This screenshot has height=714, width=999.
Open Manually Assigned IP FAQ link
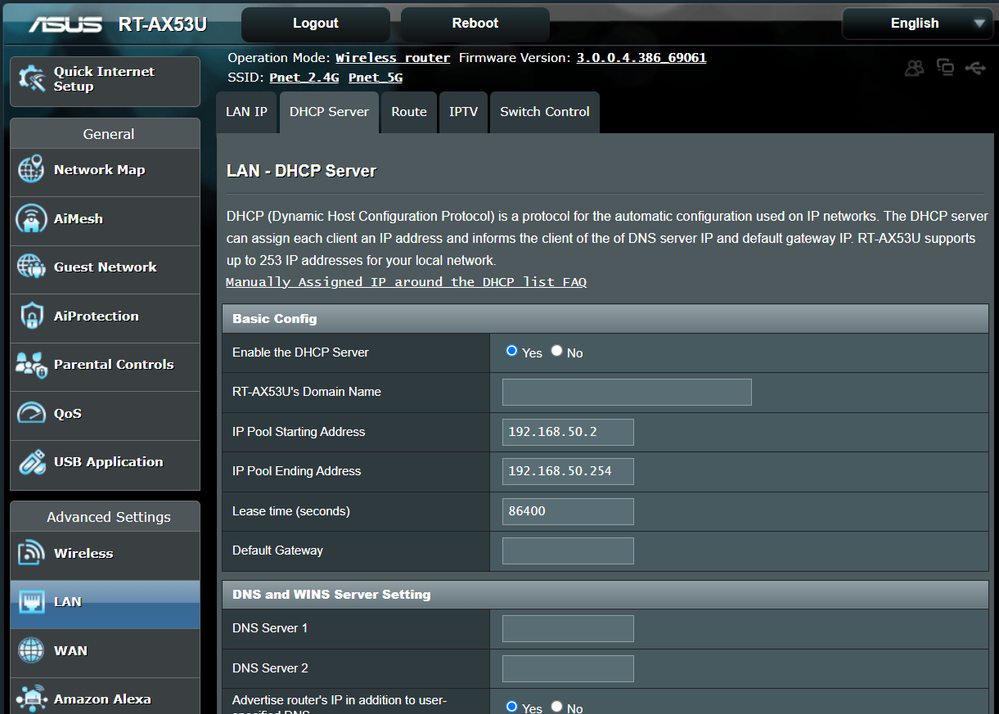point(406,282)
